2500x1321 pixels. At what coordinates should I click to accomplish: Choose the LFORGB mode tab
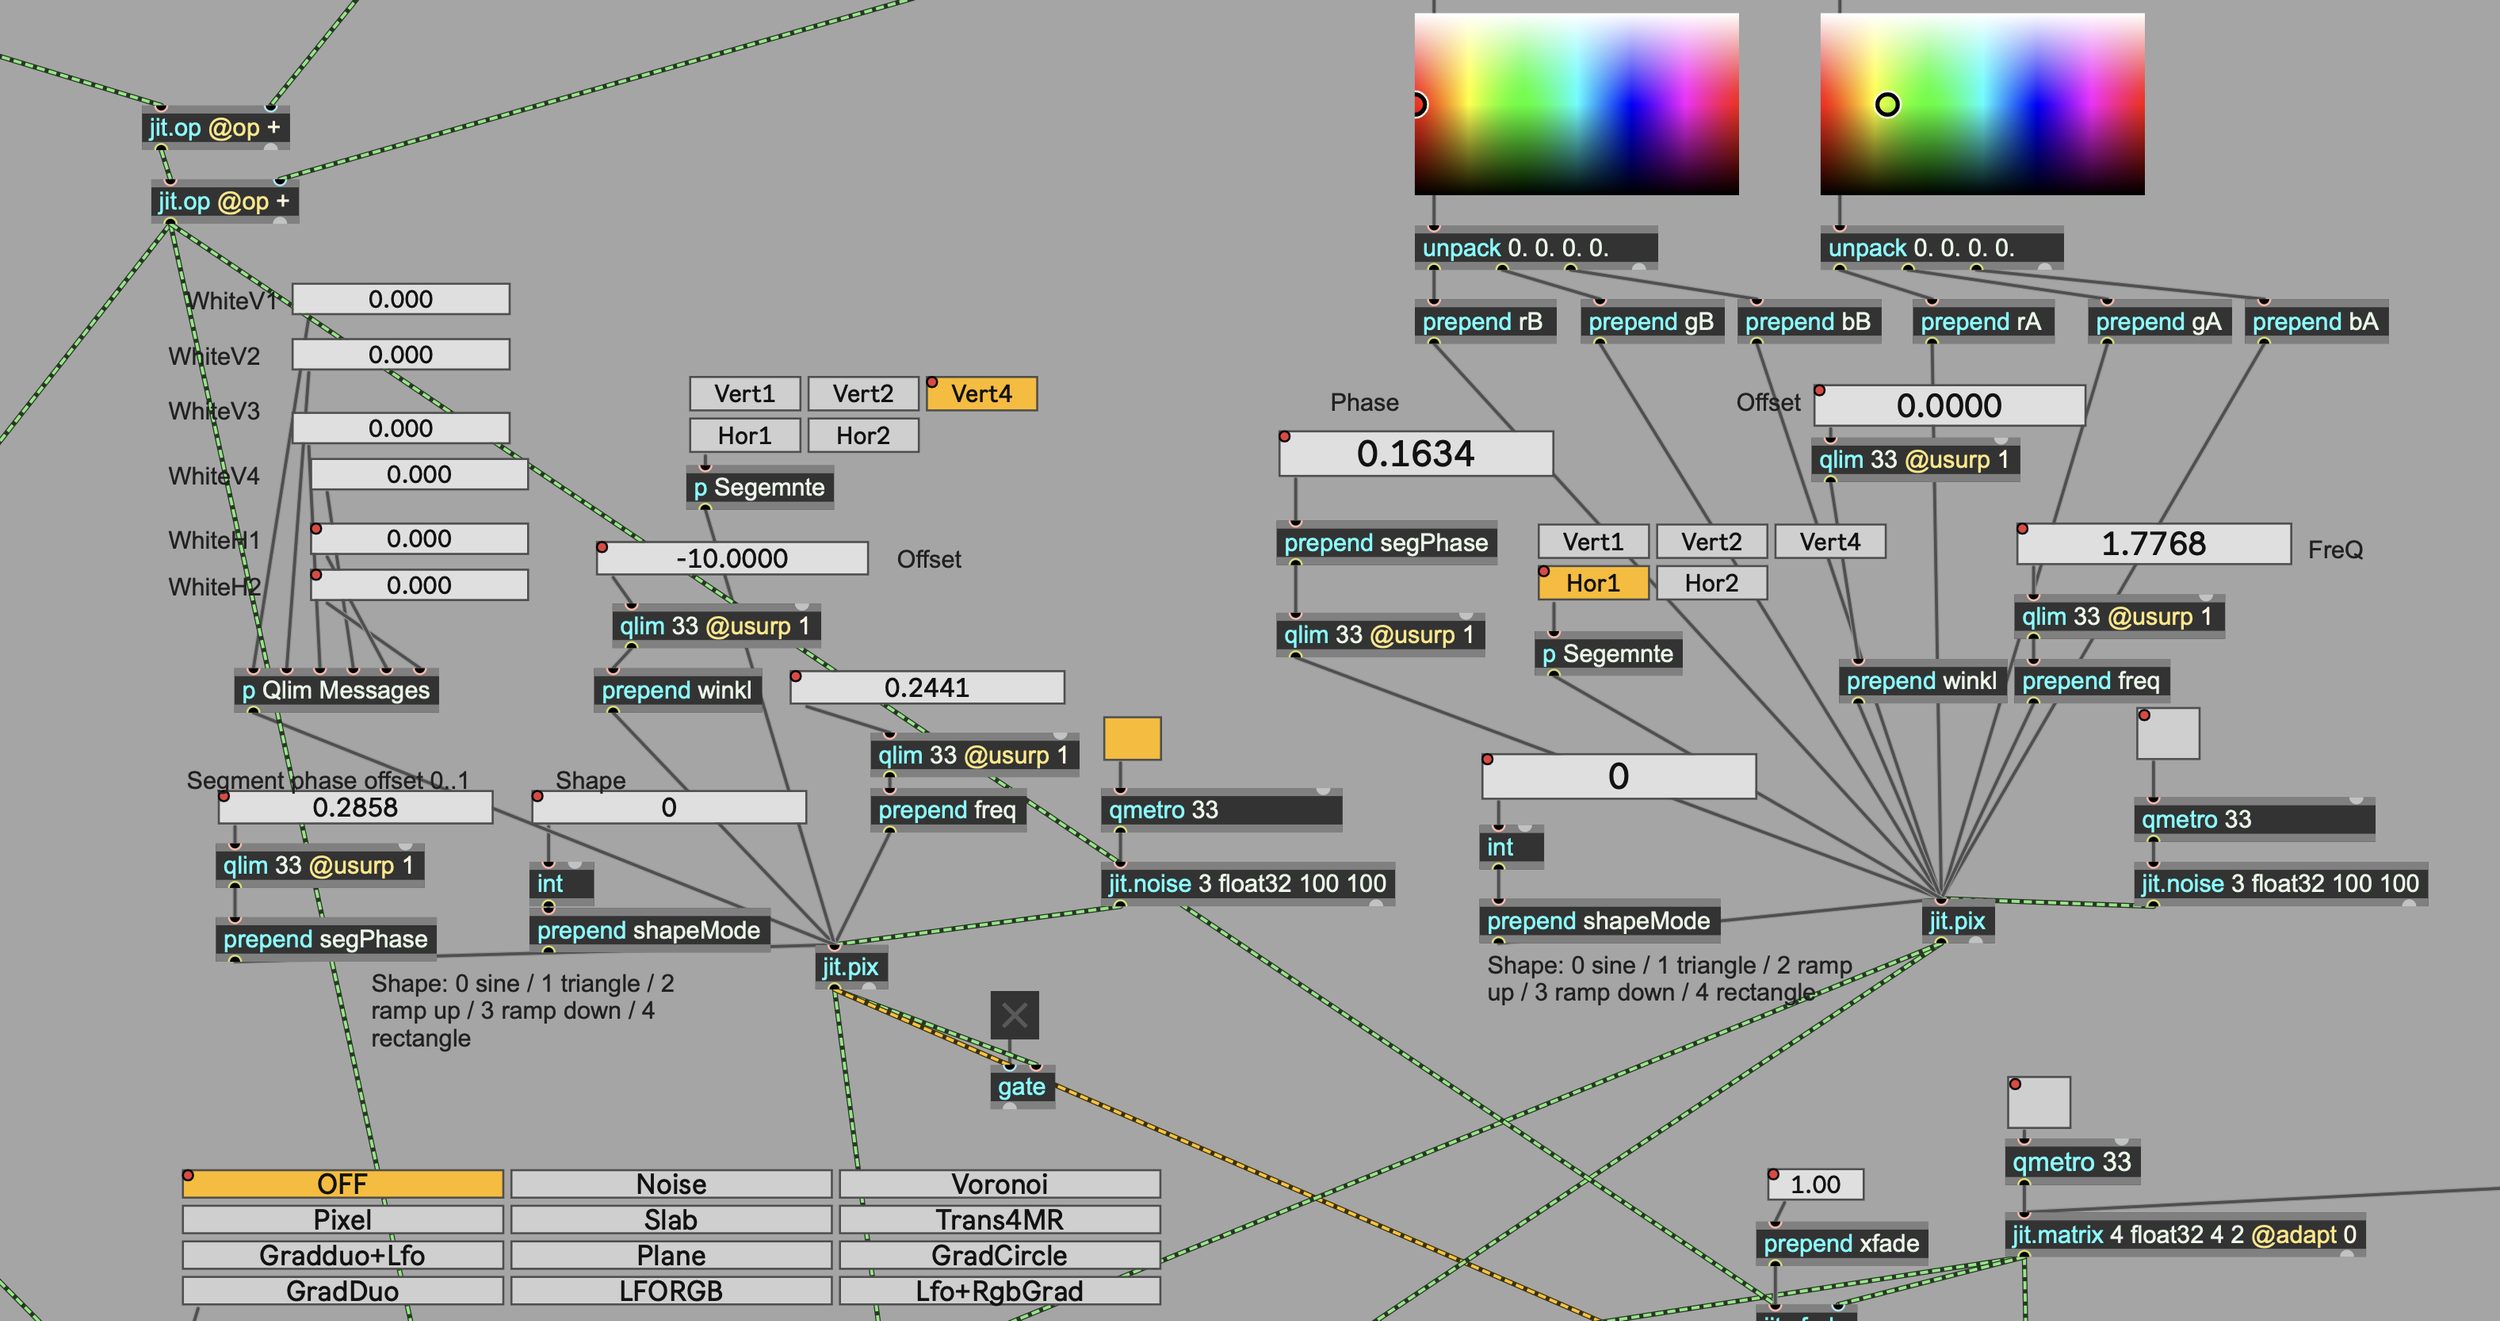pos(671,1291)
